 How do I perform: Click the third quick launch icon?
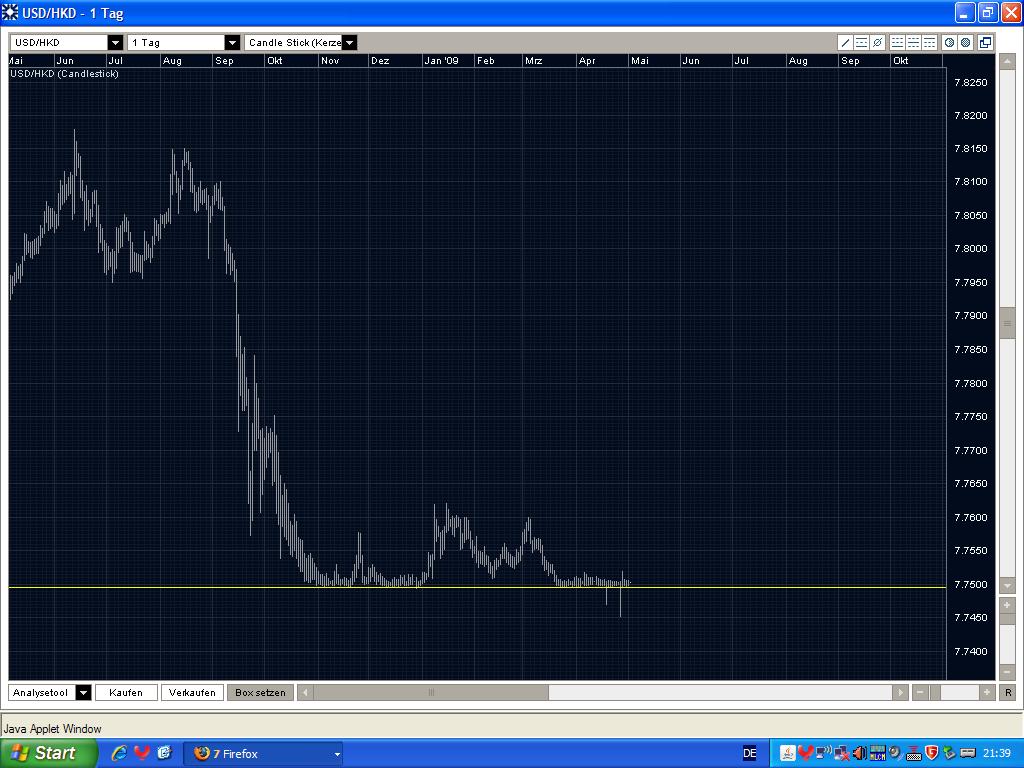tap(164, 753)
